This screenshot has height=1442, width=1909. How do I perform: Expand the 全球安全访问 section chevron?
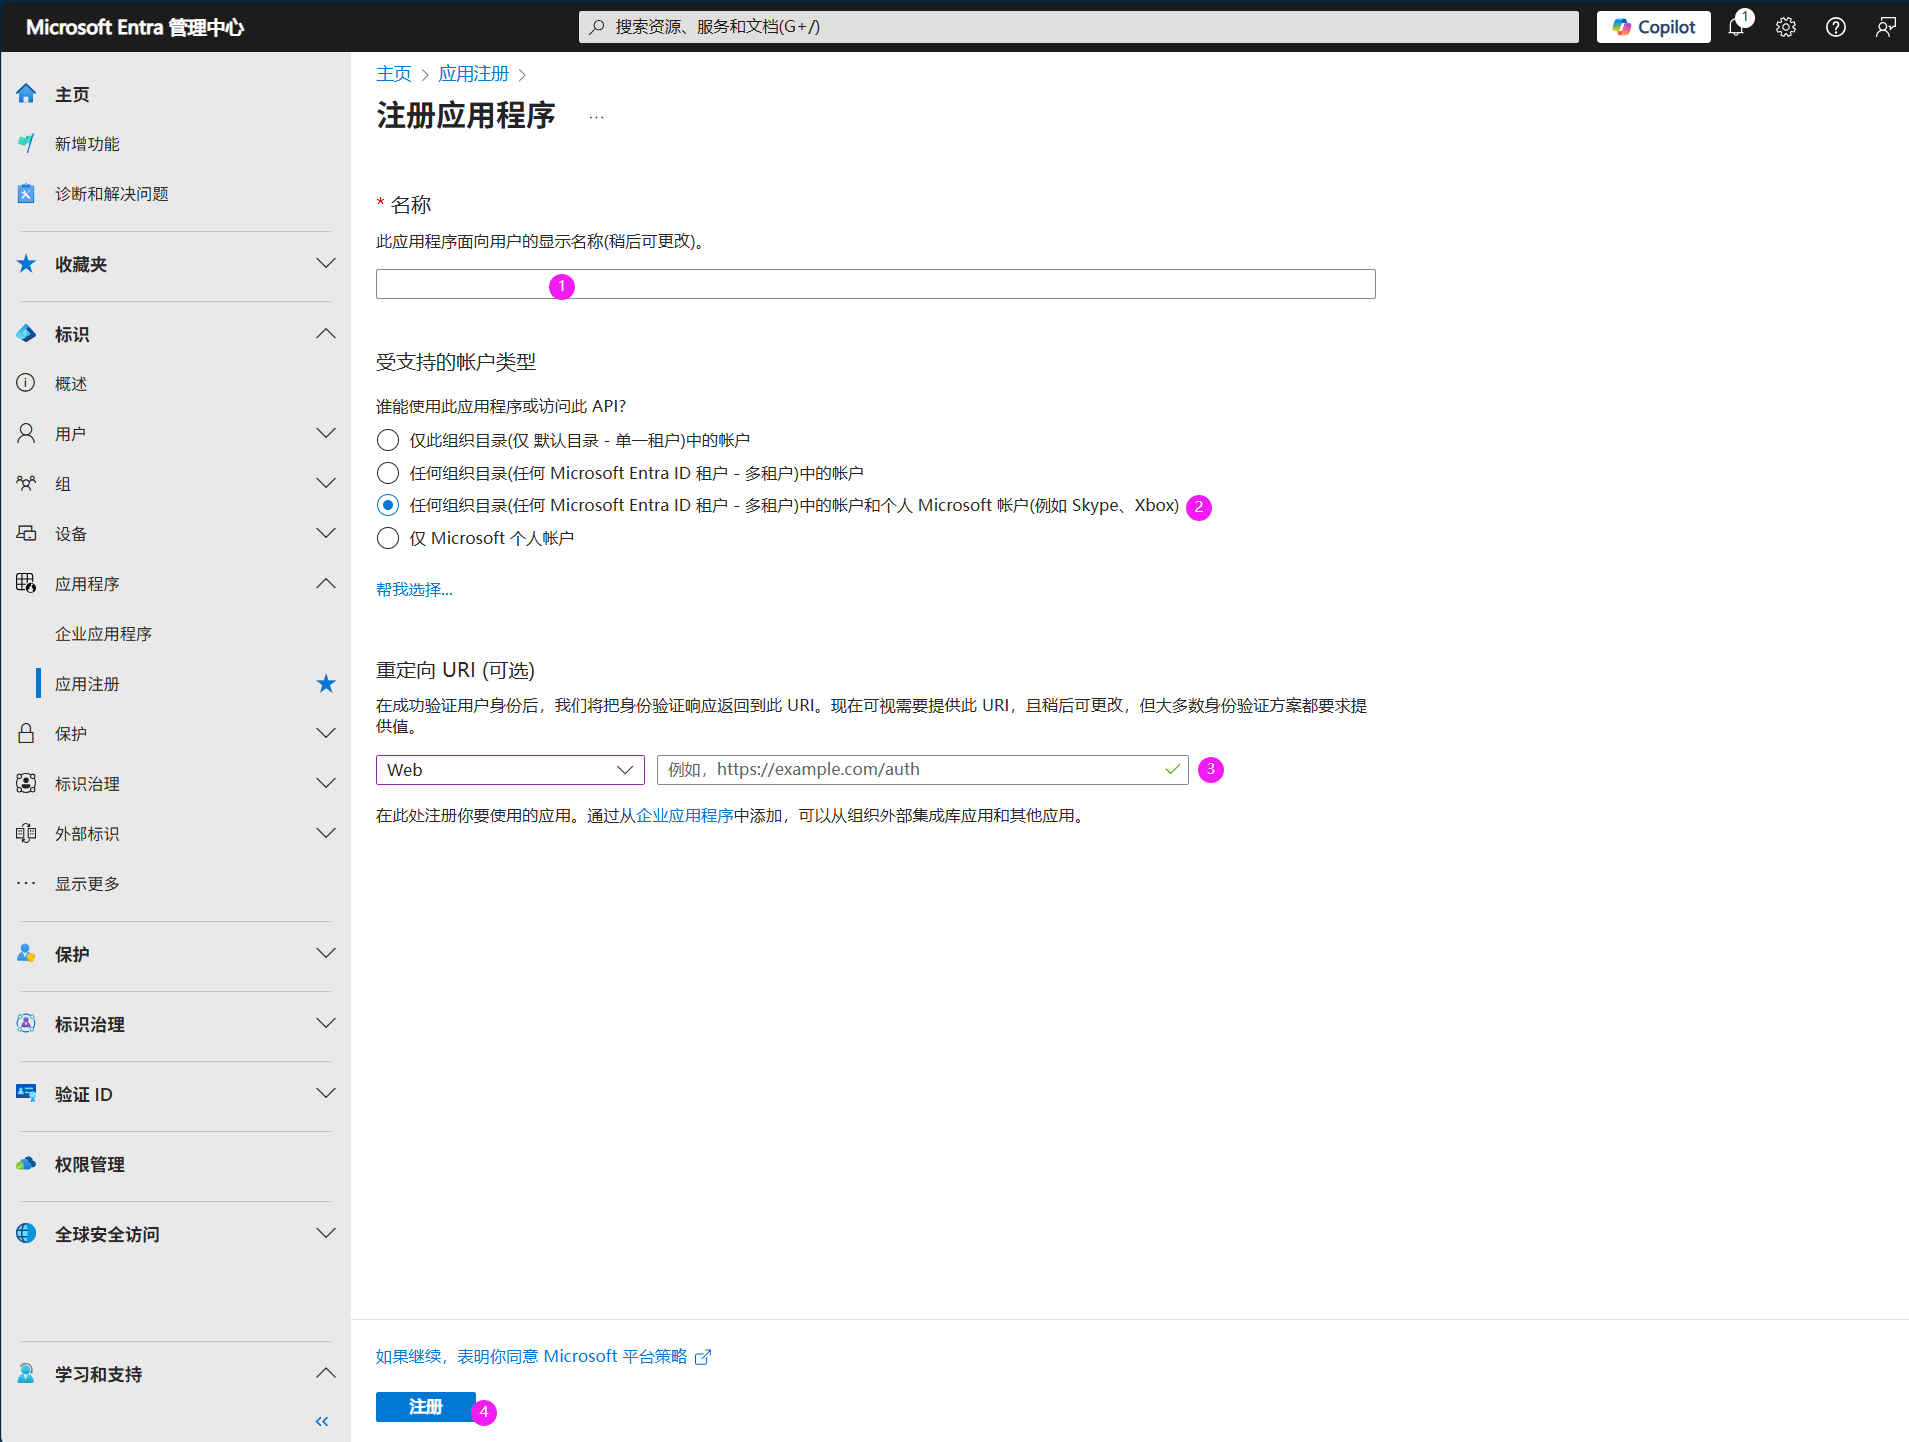coord(326,1234)
